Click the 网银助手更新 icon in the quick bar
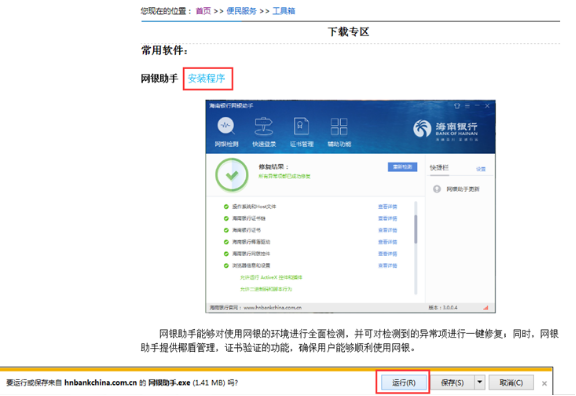The height and width of the screenshot is (396, 576). click(437, 189)
